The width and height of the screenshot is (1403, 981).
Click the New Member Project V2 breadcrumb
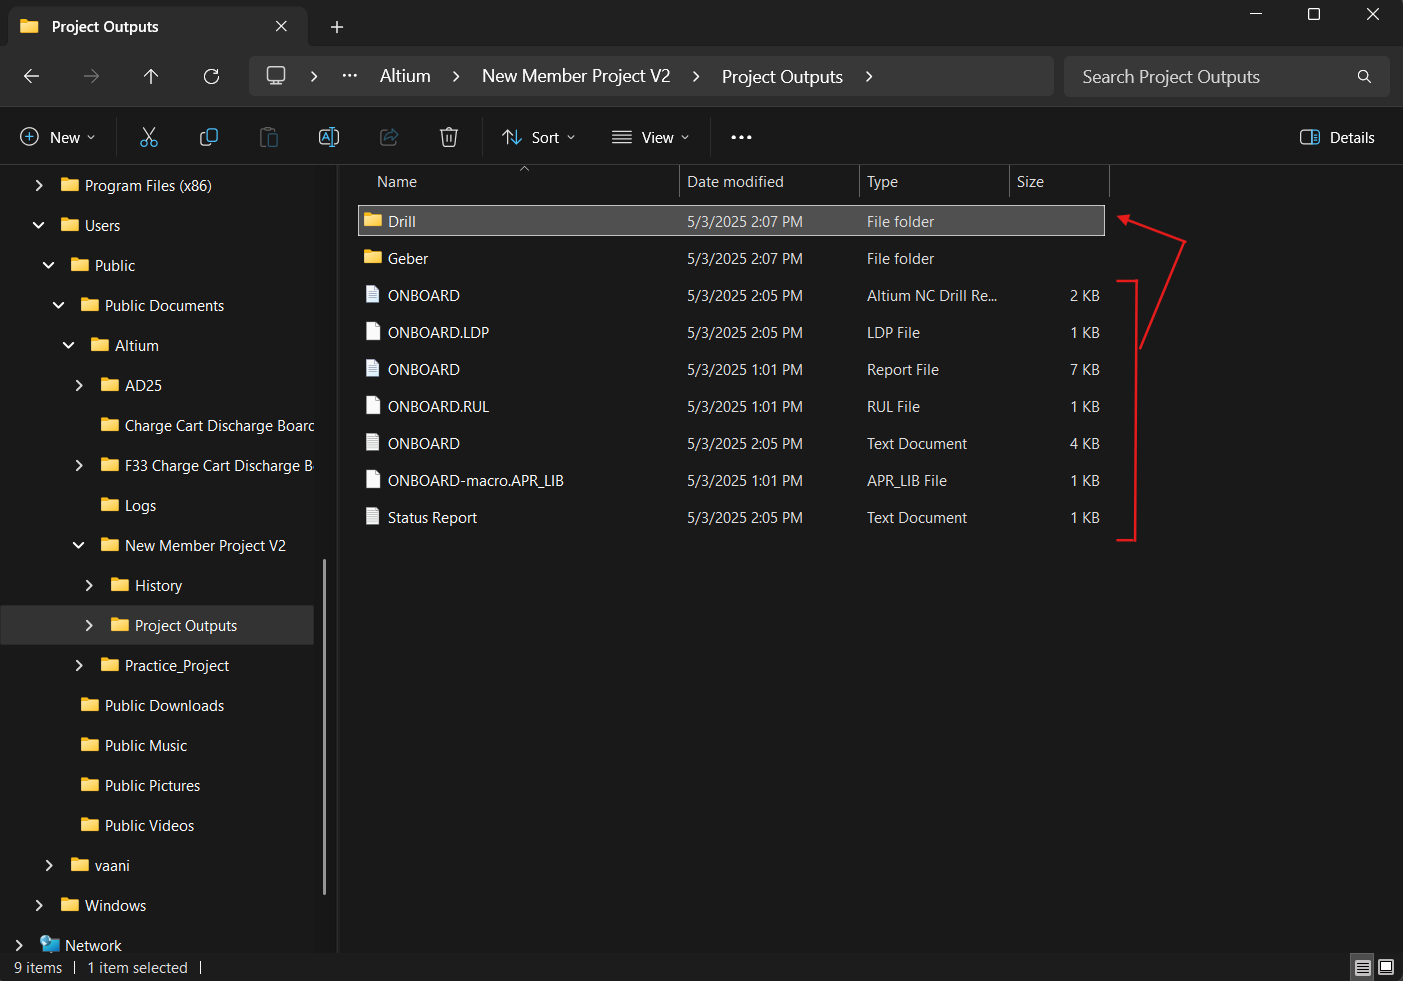click(576, 76)
